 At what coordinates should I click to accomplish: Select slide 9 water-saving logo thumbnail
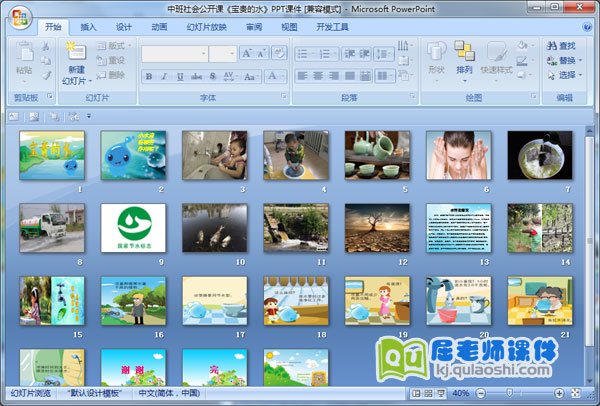tap(133, 228)
